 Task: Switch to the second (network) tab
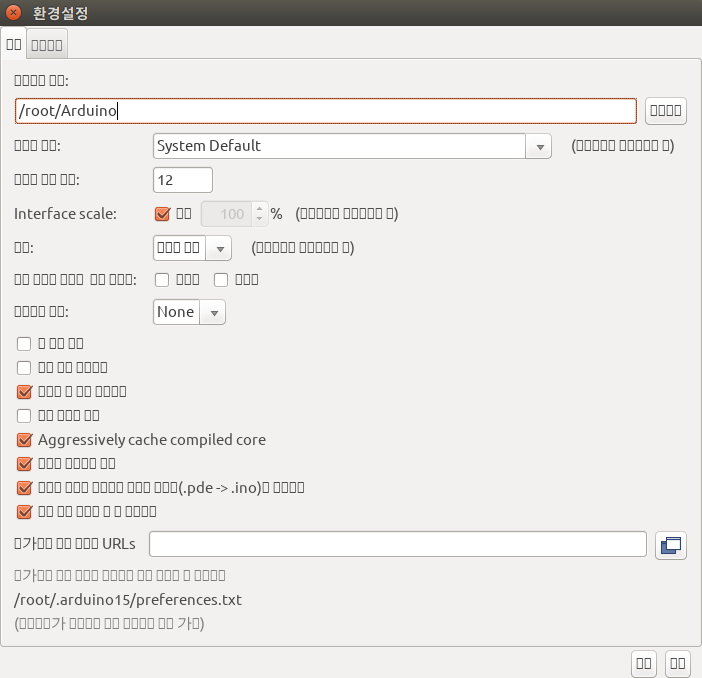[x=47, y=45]
